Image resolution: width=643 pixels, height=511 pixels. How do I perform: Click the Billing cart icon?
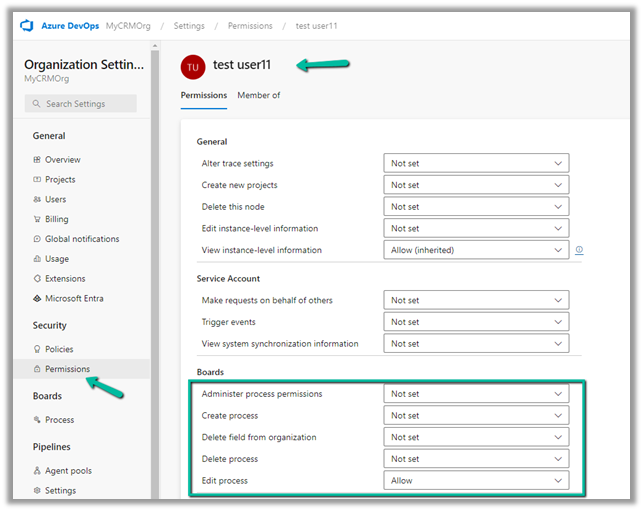[37, 219]
